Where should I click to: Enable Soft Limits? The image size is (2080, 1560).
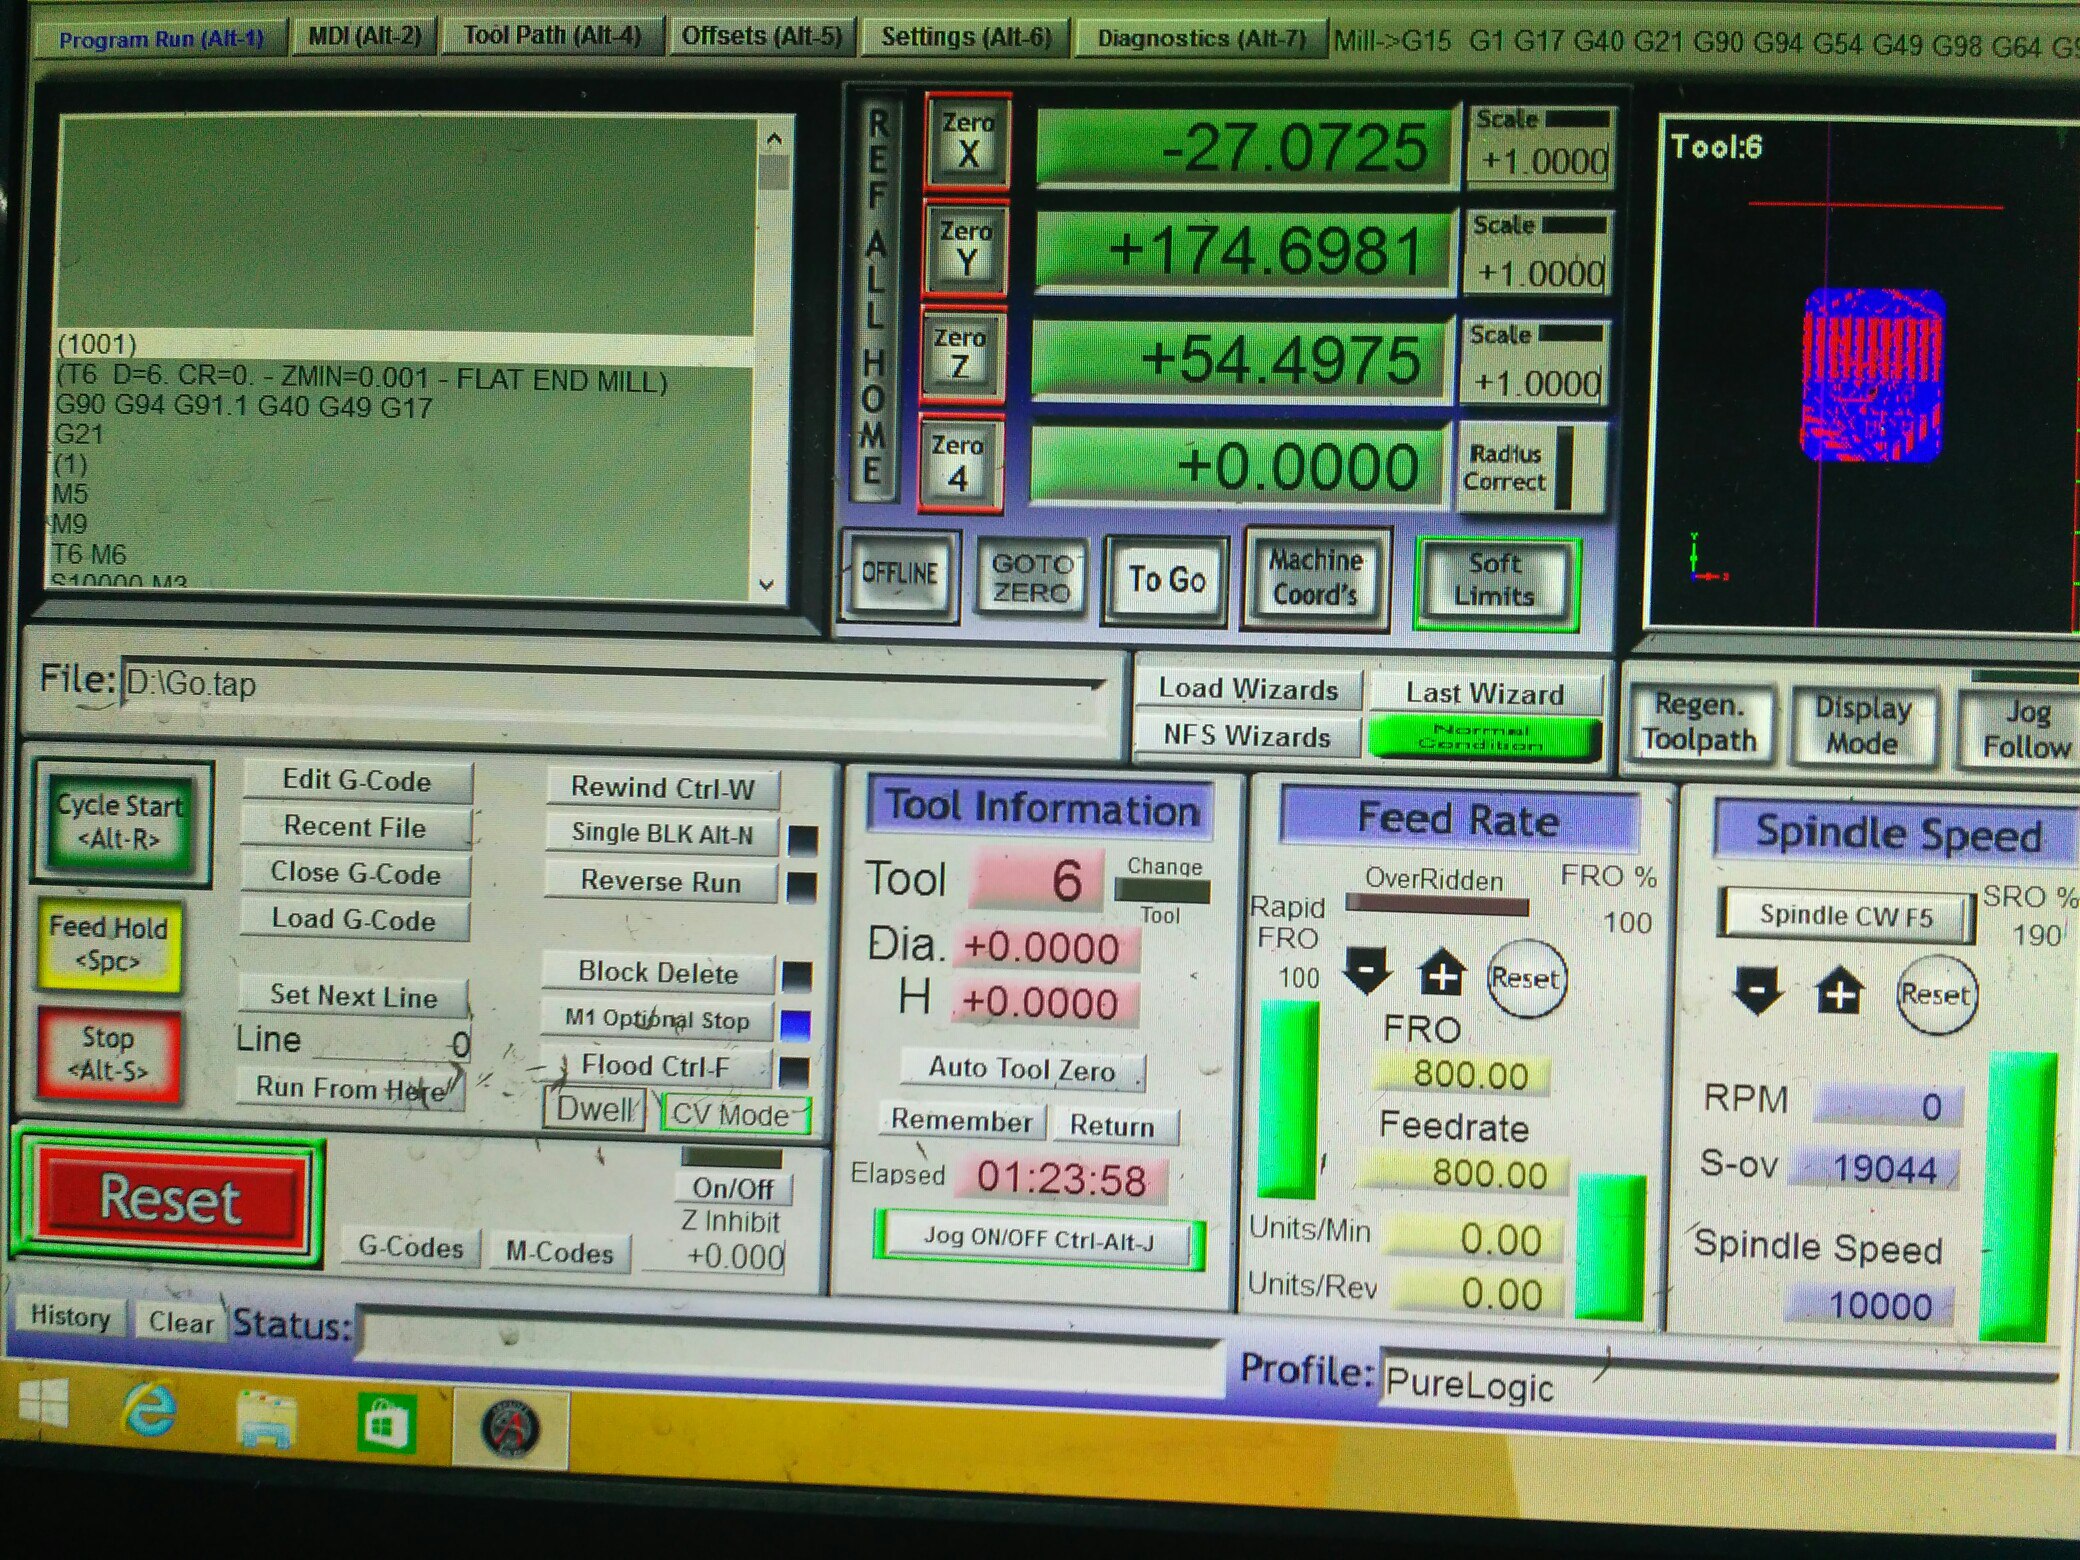(1494, 581)
